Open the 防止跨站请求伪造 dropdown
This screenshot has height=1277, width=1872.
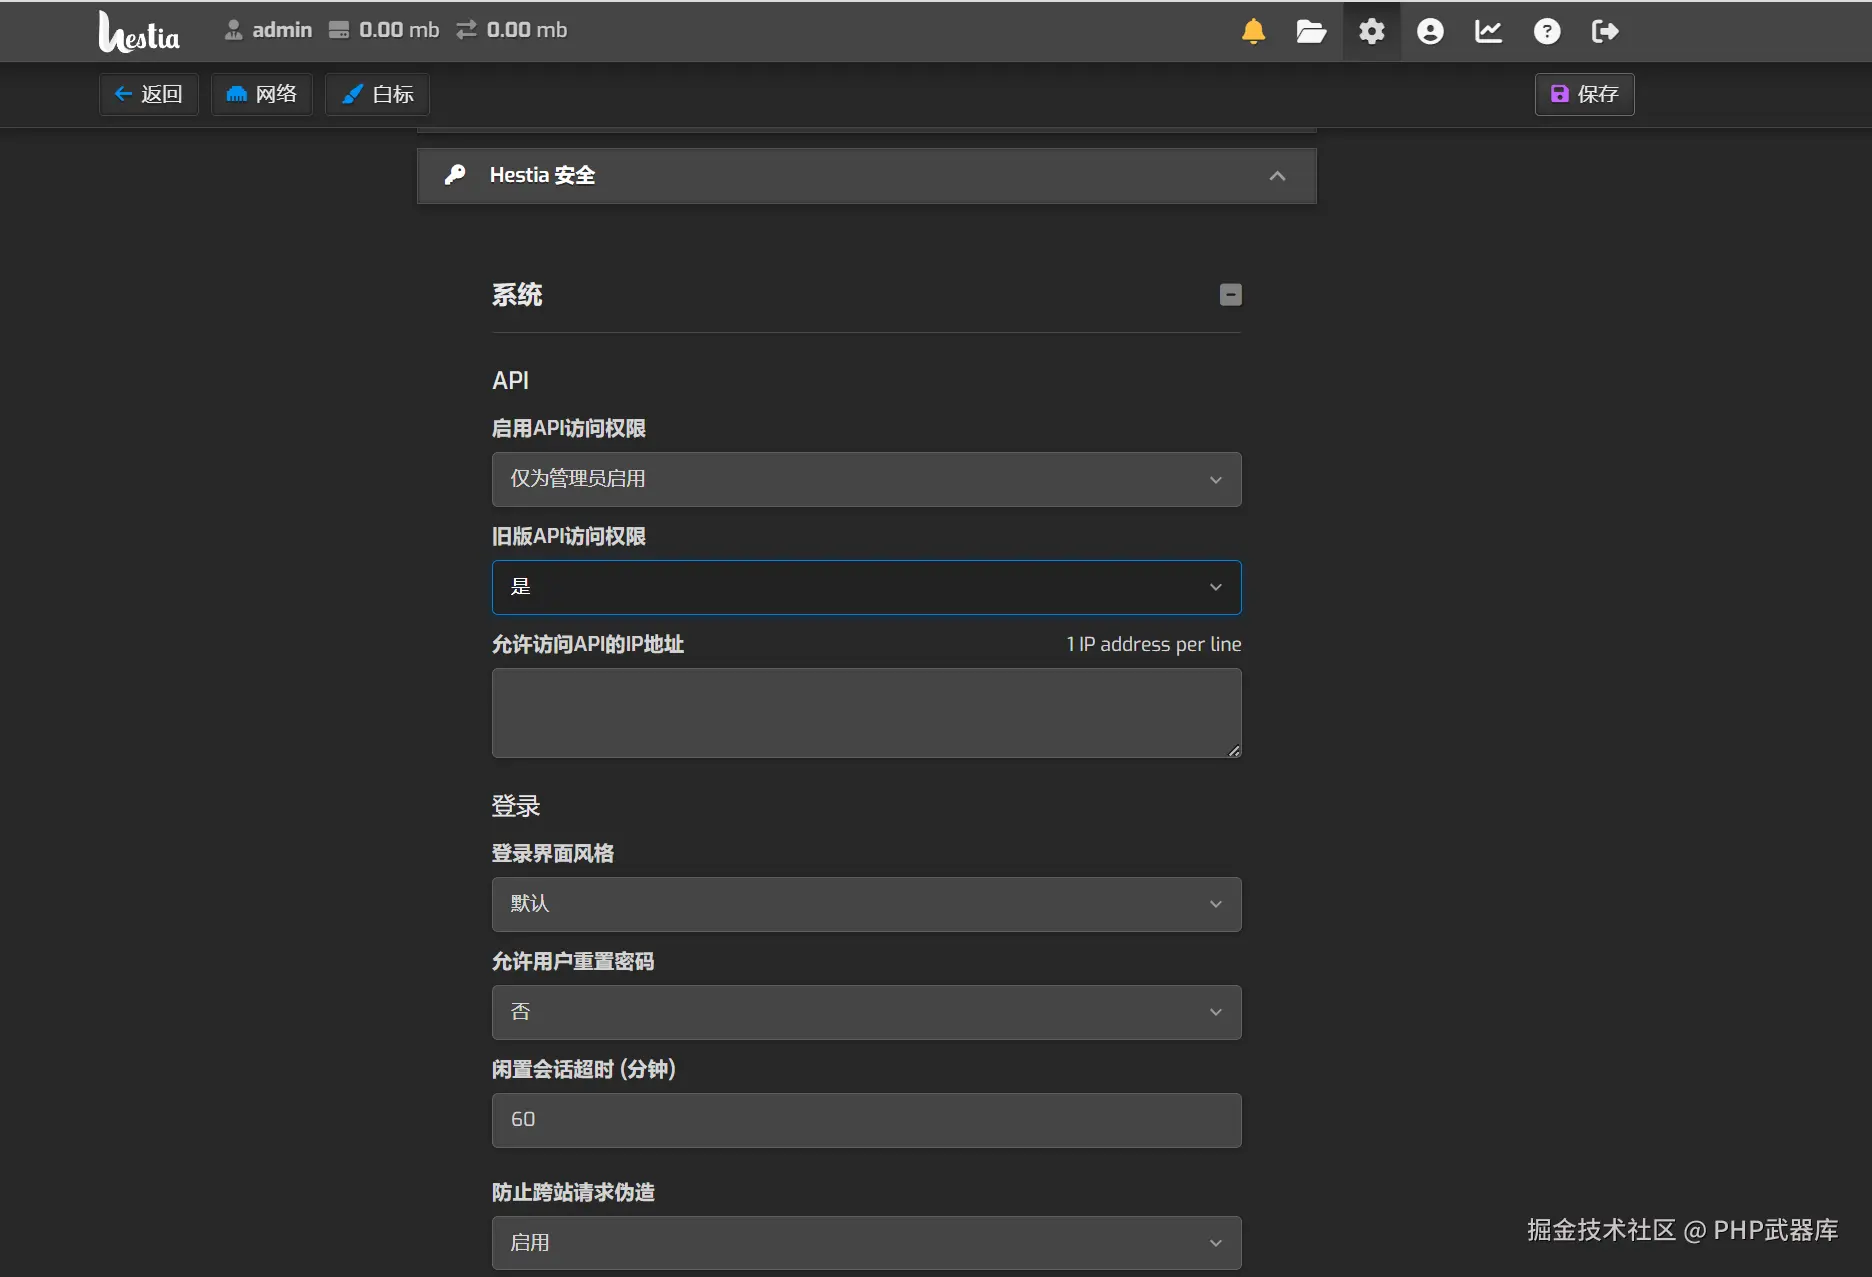tap(866, 1243)
